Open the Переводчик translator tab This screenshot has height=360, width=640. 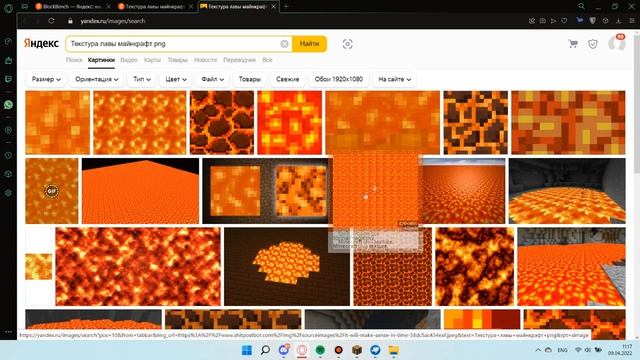pyautogui.click(x=239, y=60)
